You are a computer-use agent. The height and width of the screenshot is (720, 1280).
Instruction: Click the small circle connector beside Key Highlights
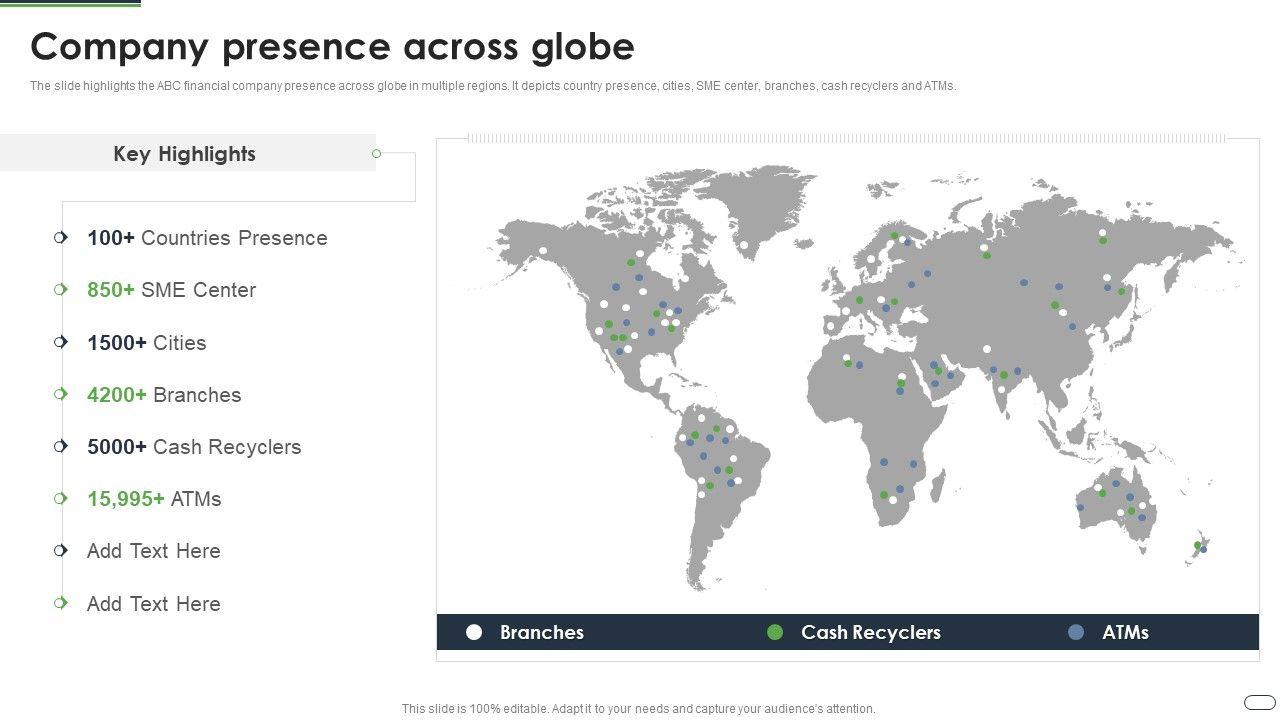pyautogui.click(x=376, y=154)
